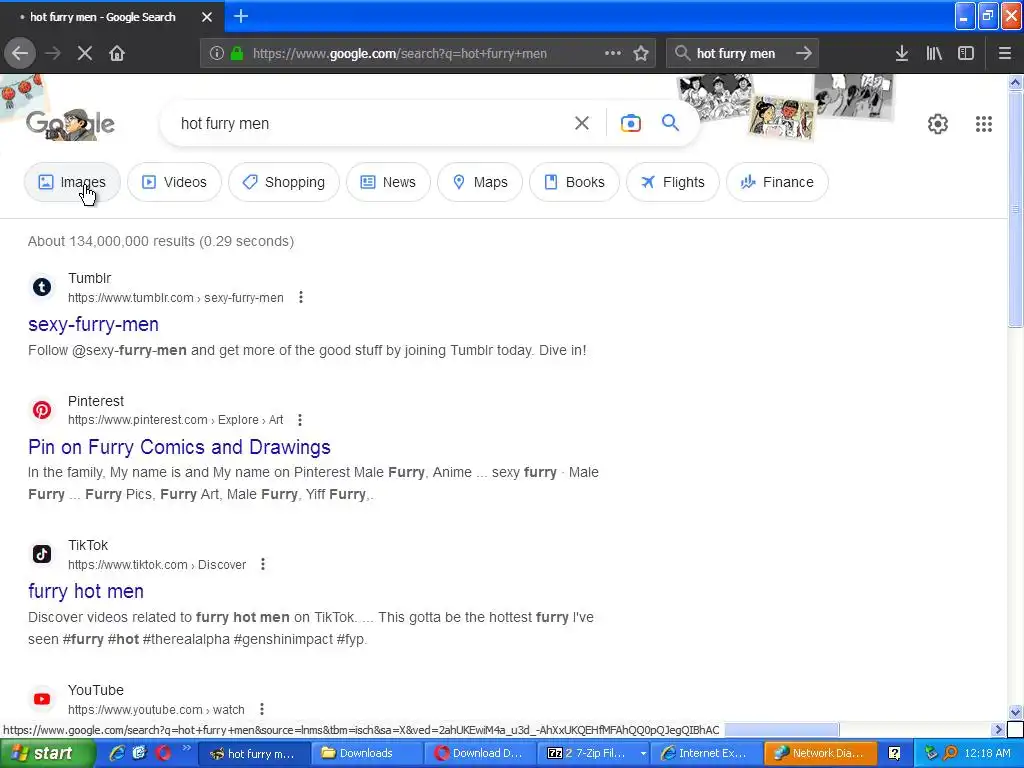Click the Tumblr site favicon

[42, 287]
